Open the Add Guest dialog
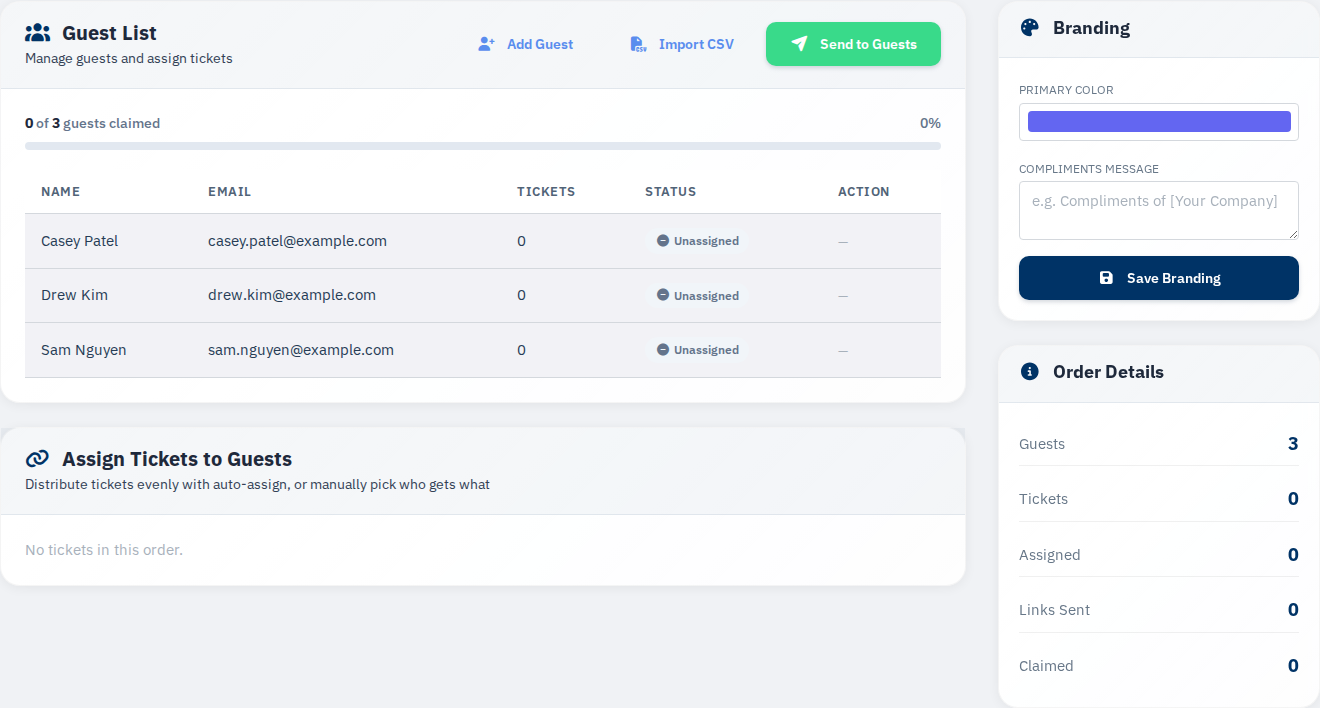 point(526,44)
